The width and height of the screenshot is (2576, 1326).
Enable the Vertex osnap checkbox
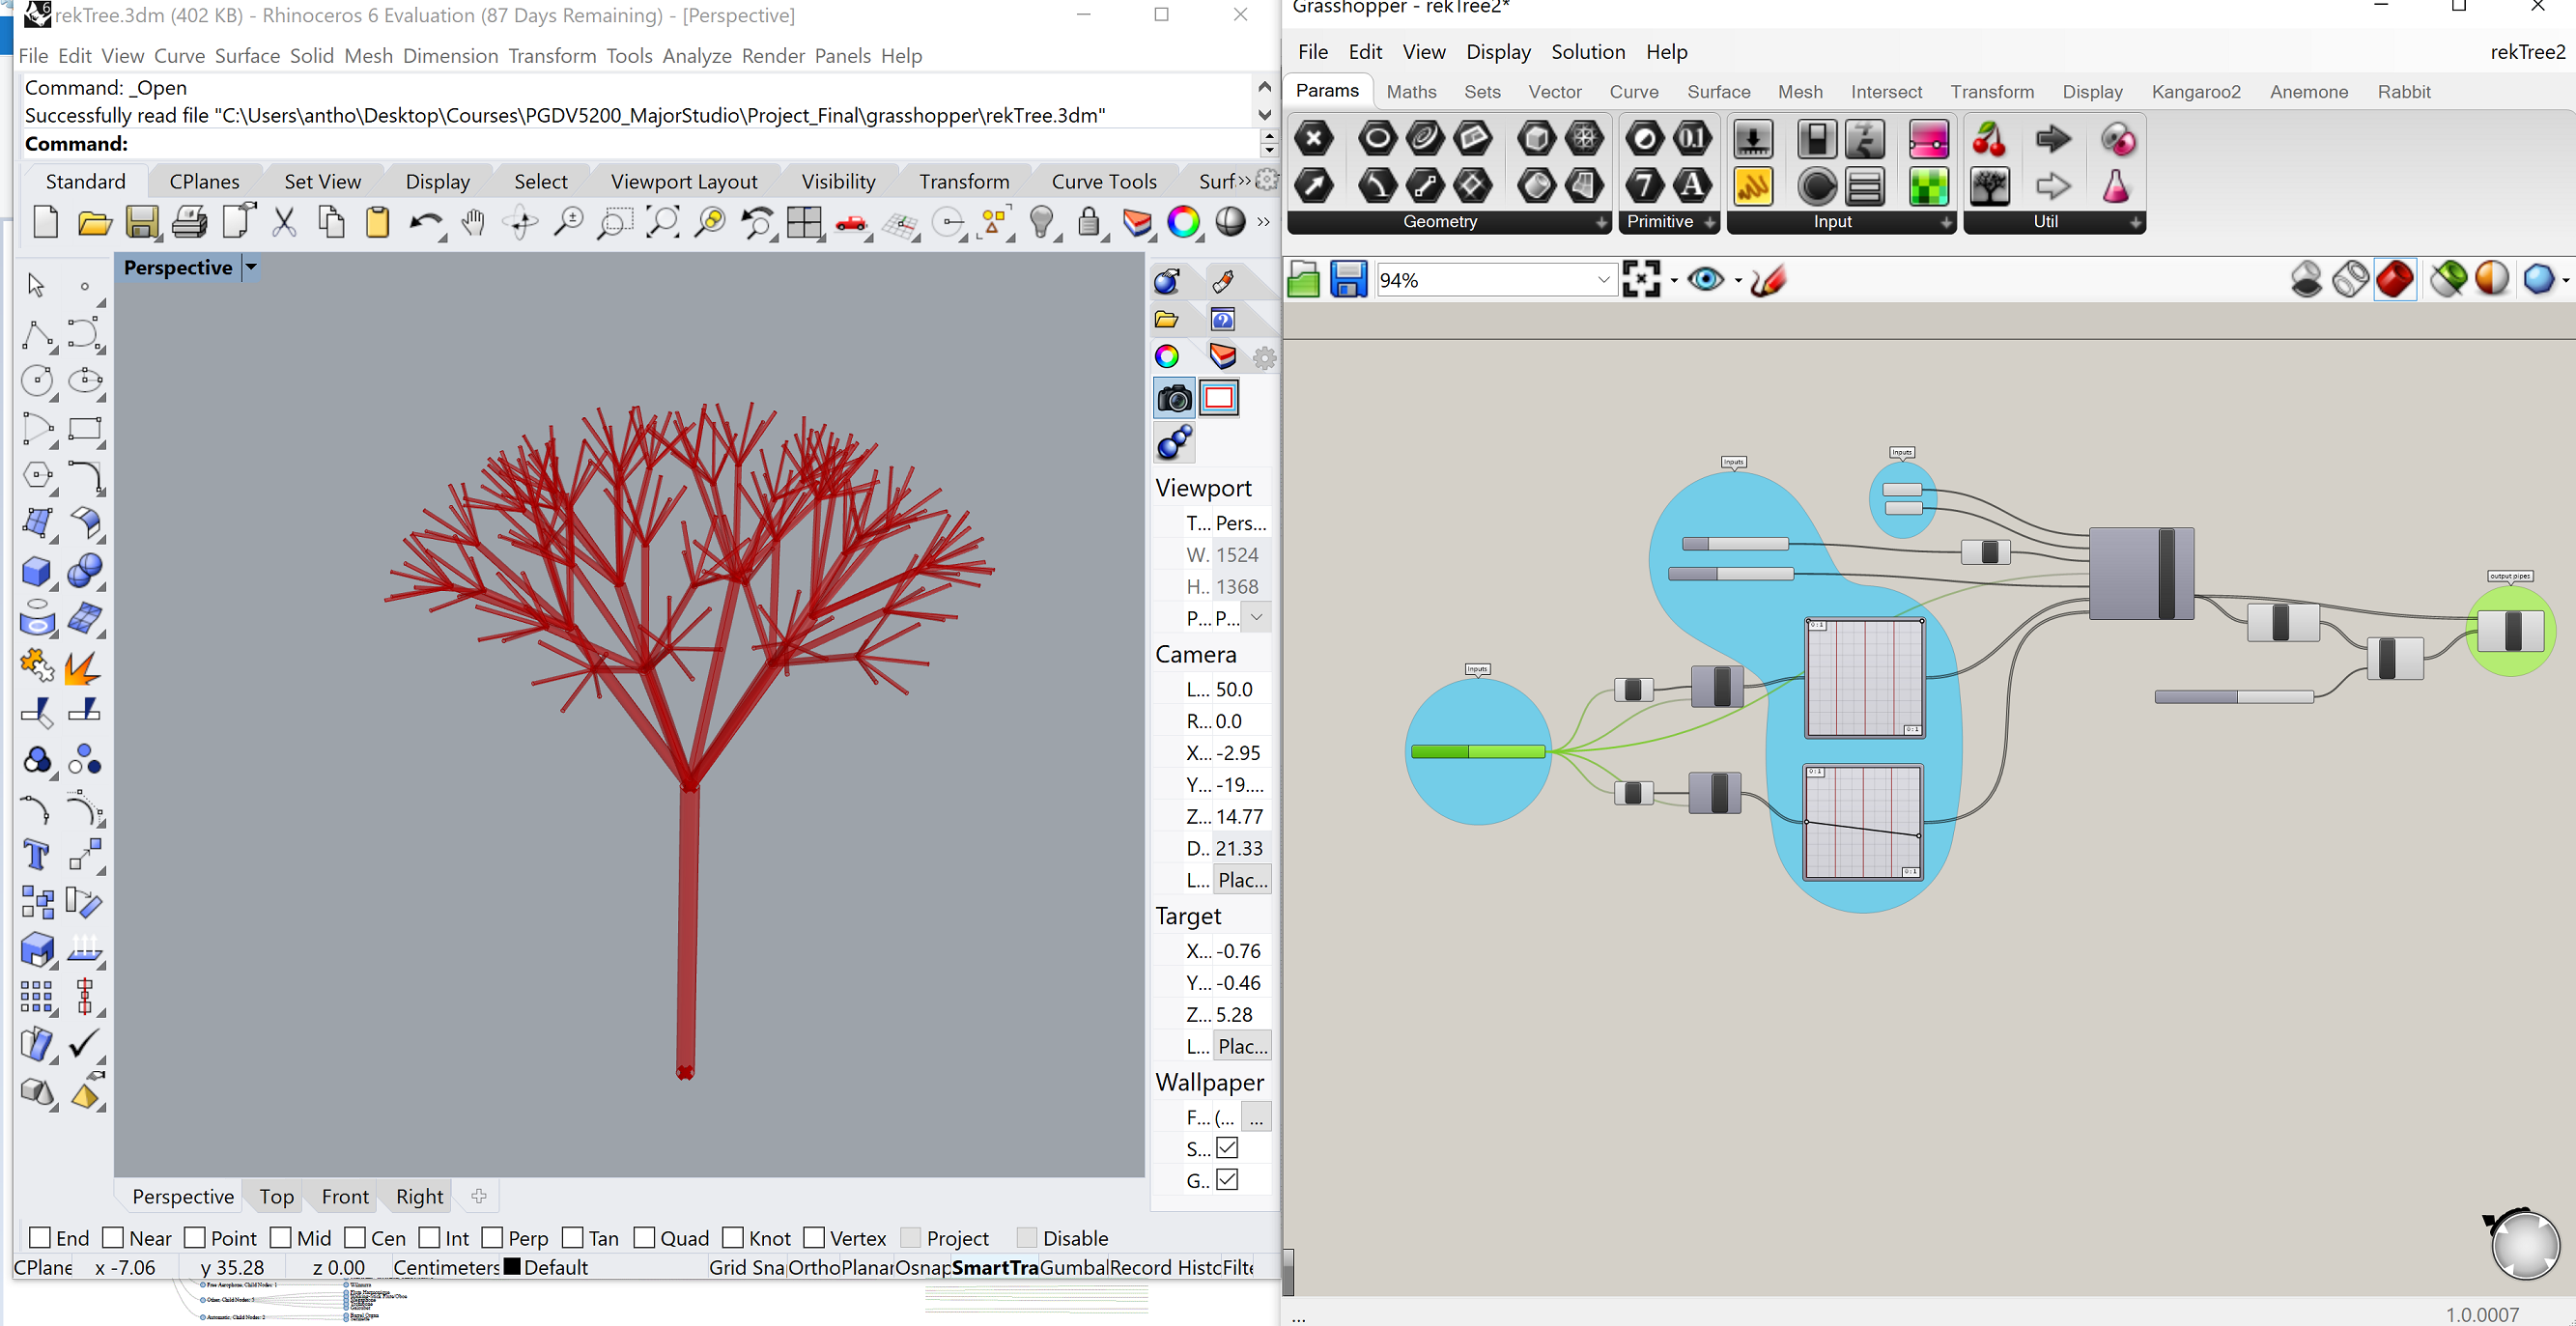point(814,1237)
